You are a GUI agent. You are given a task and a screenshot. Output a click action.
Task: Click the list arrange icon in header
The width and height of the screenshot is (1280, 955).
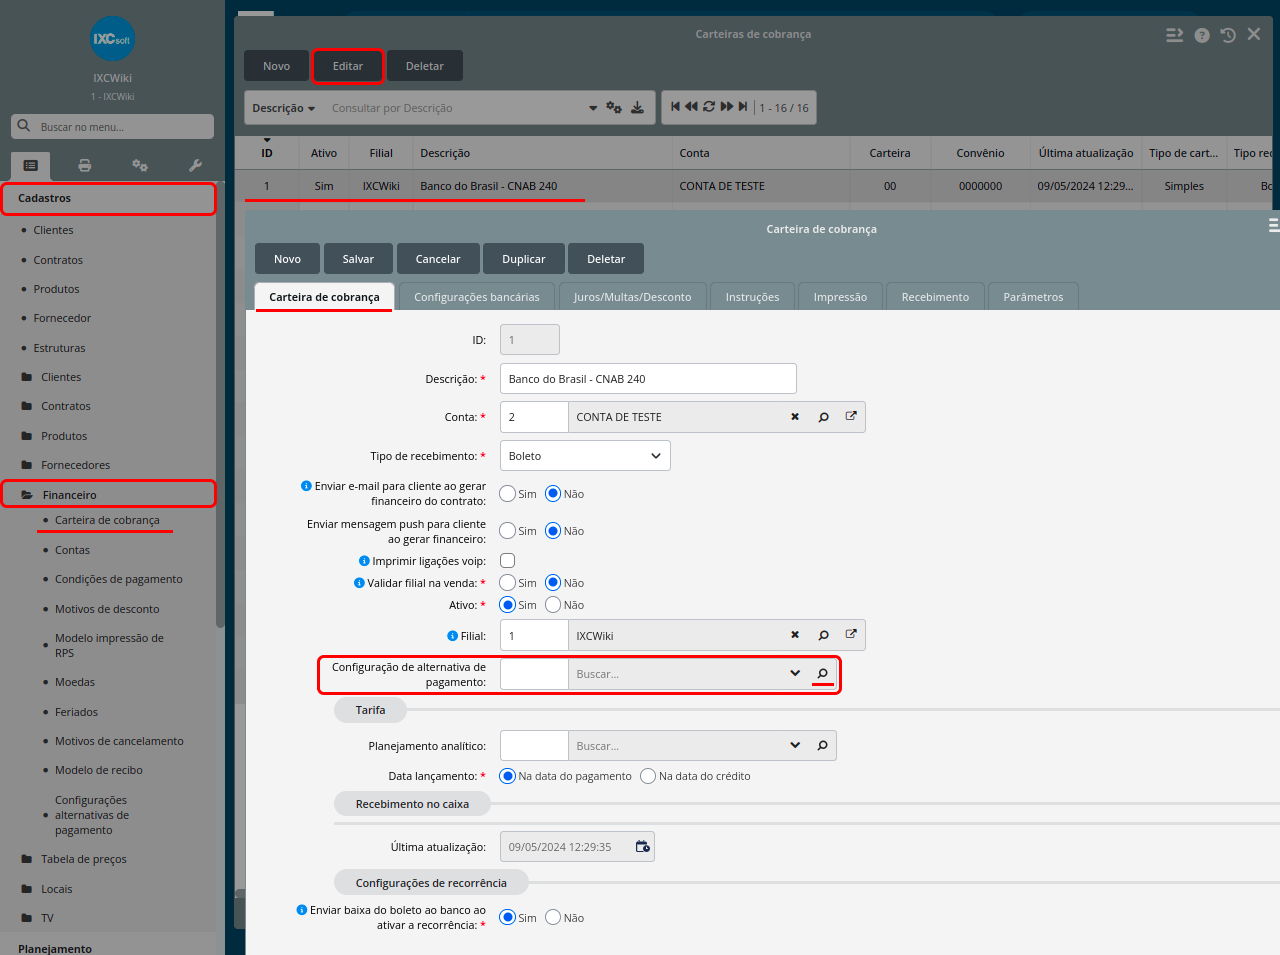click(1175, 35)
